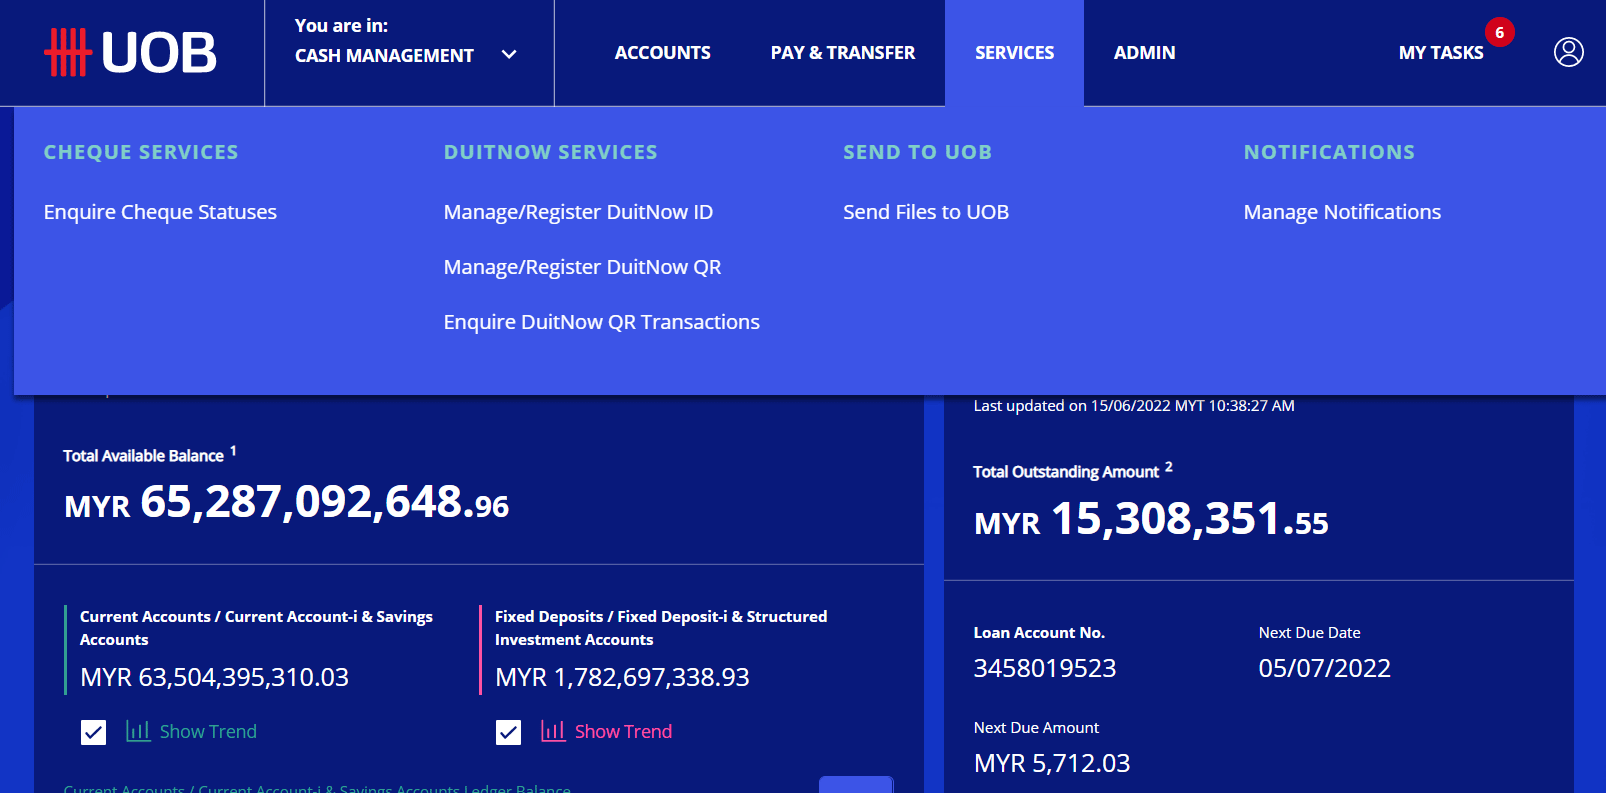Open Manage/Register DuitNow ID
The width and height of the screenshot is (1606, 793).
pyautogui.click(x=578, y=212)
